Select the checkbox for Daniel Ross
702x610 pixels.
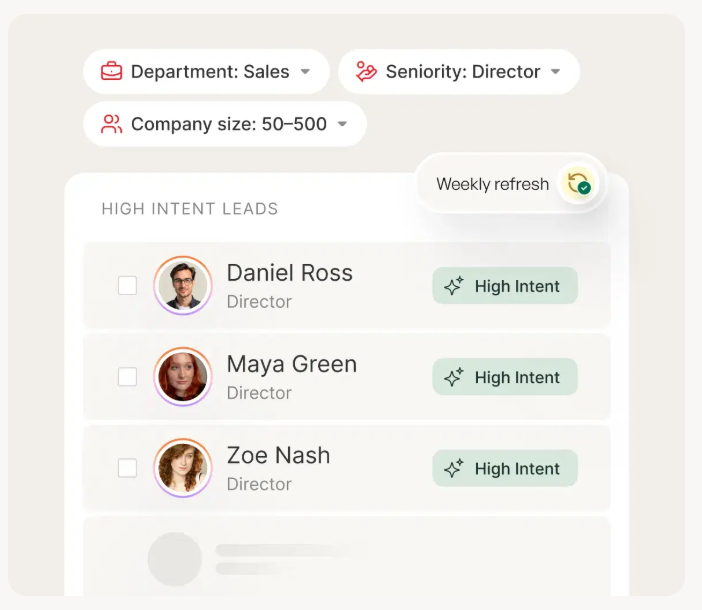128,286
